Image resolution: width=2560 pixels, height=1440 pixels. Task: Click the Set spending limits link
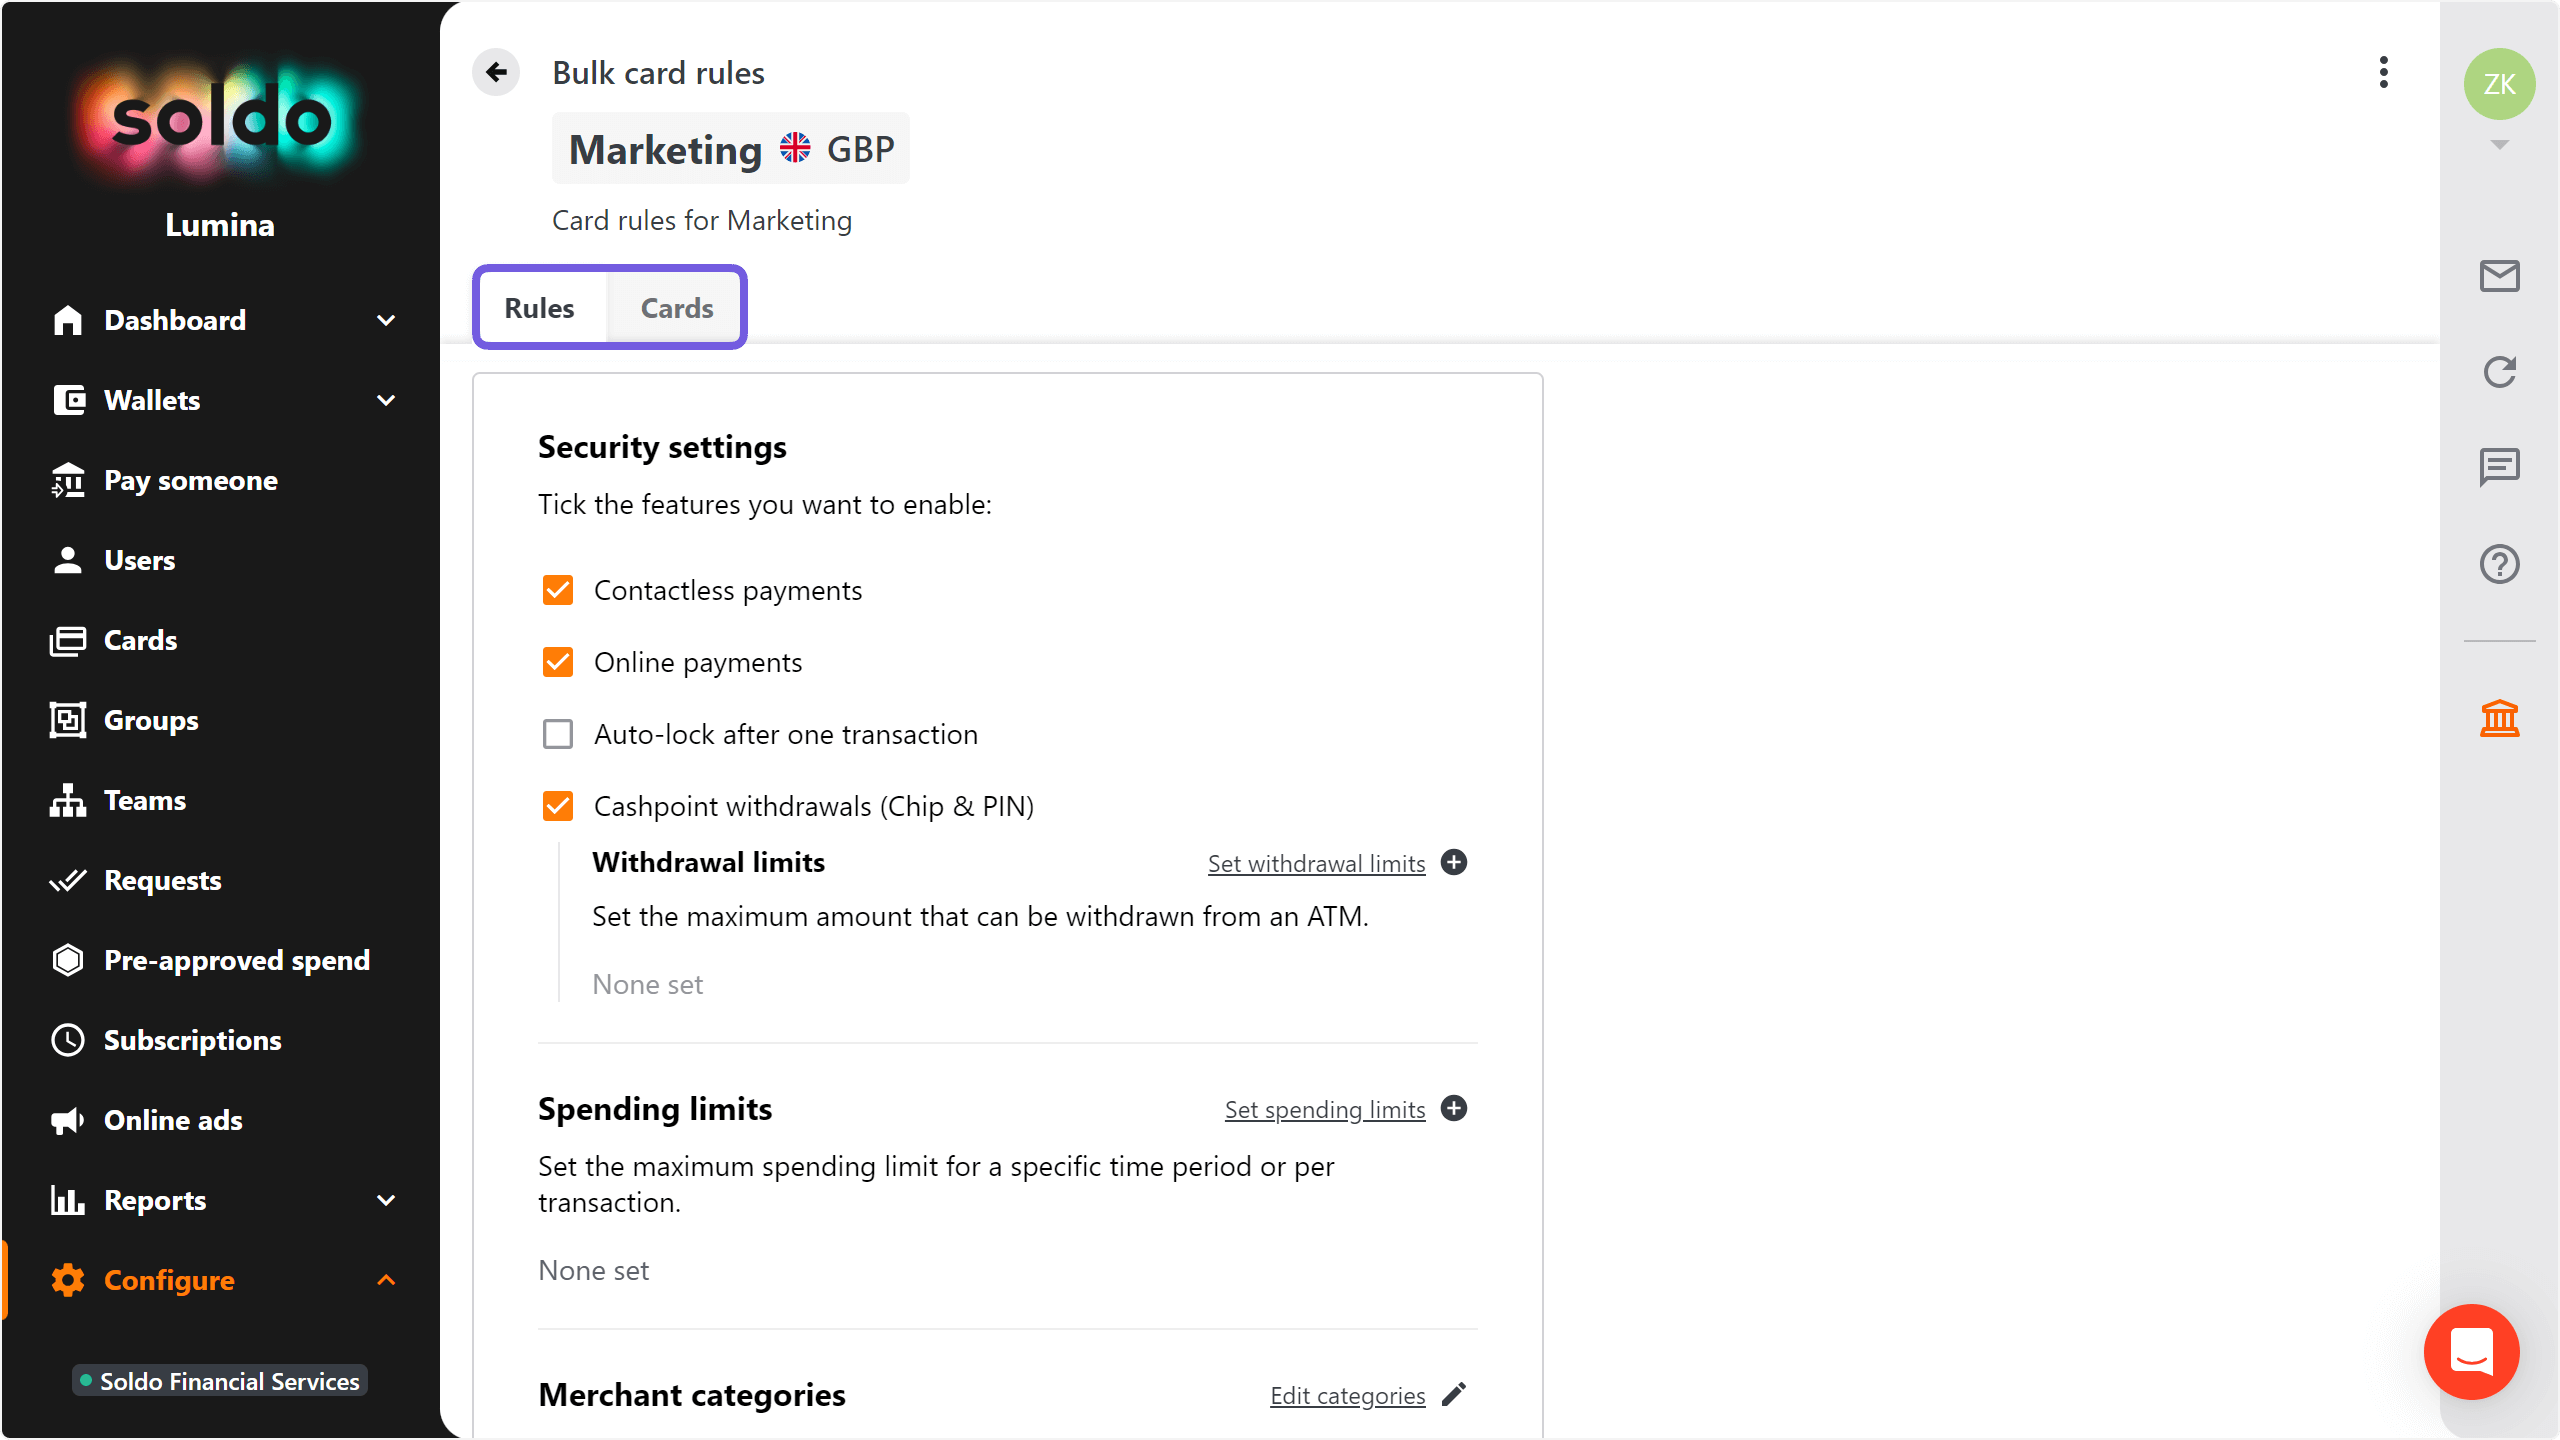(x=1325, y=1109)
